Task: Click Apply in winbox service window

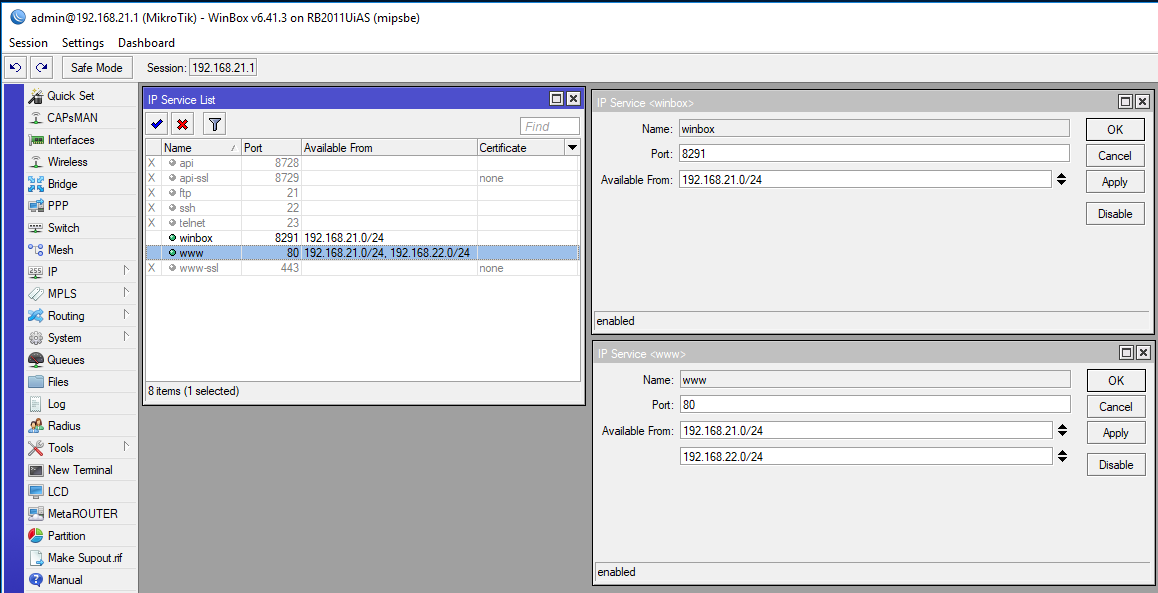Action: click(1114, 182)
